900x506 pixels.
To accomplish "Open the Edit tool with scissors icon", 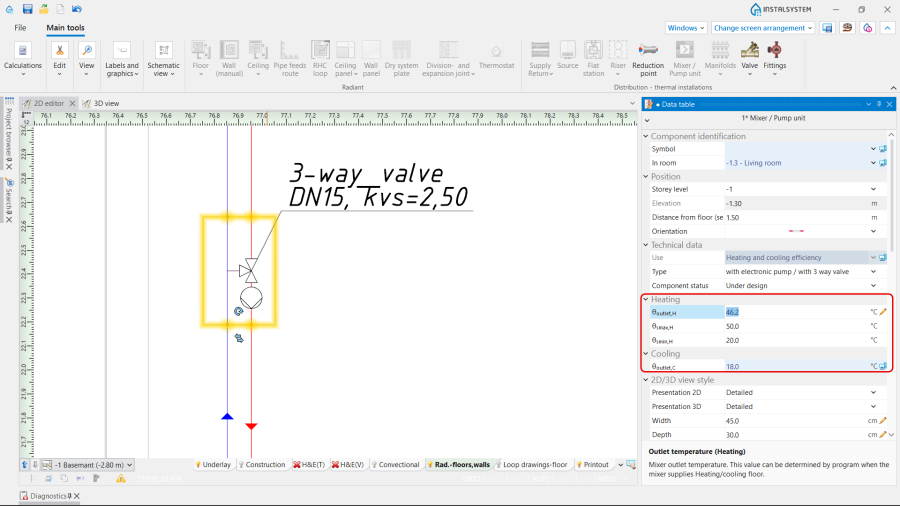I will click(59, 59).
